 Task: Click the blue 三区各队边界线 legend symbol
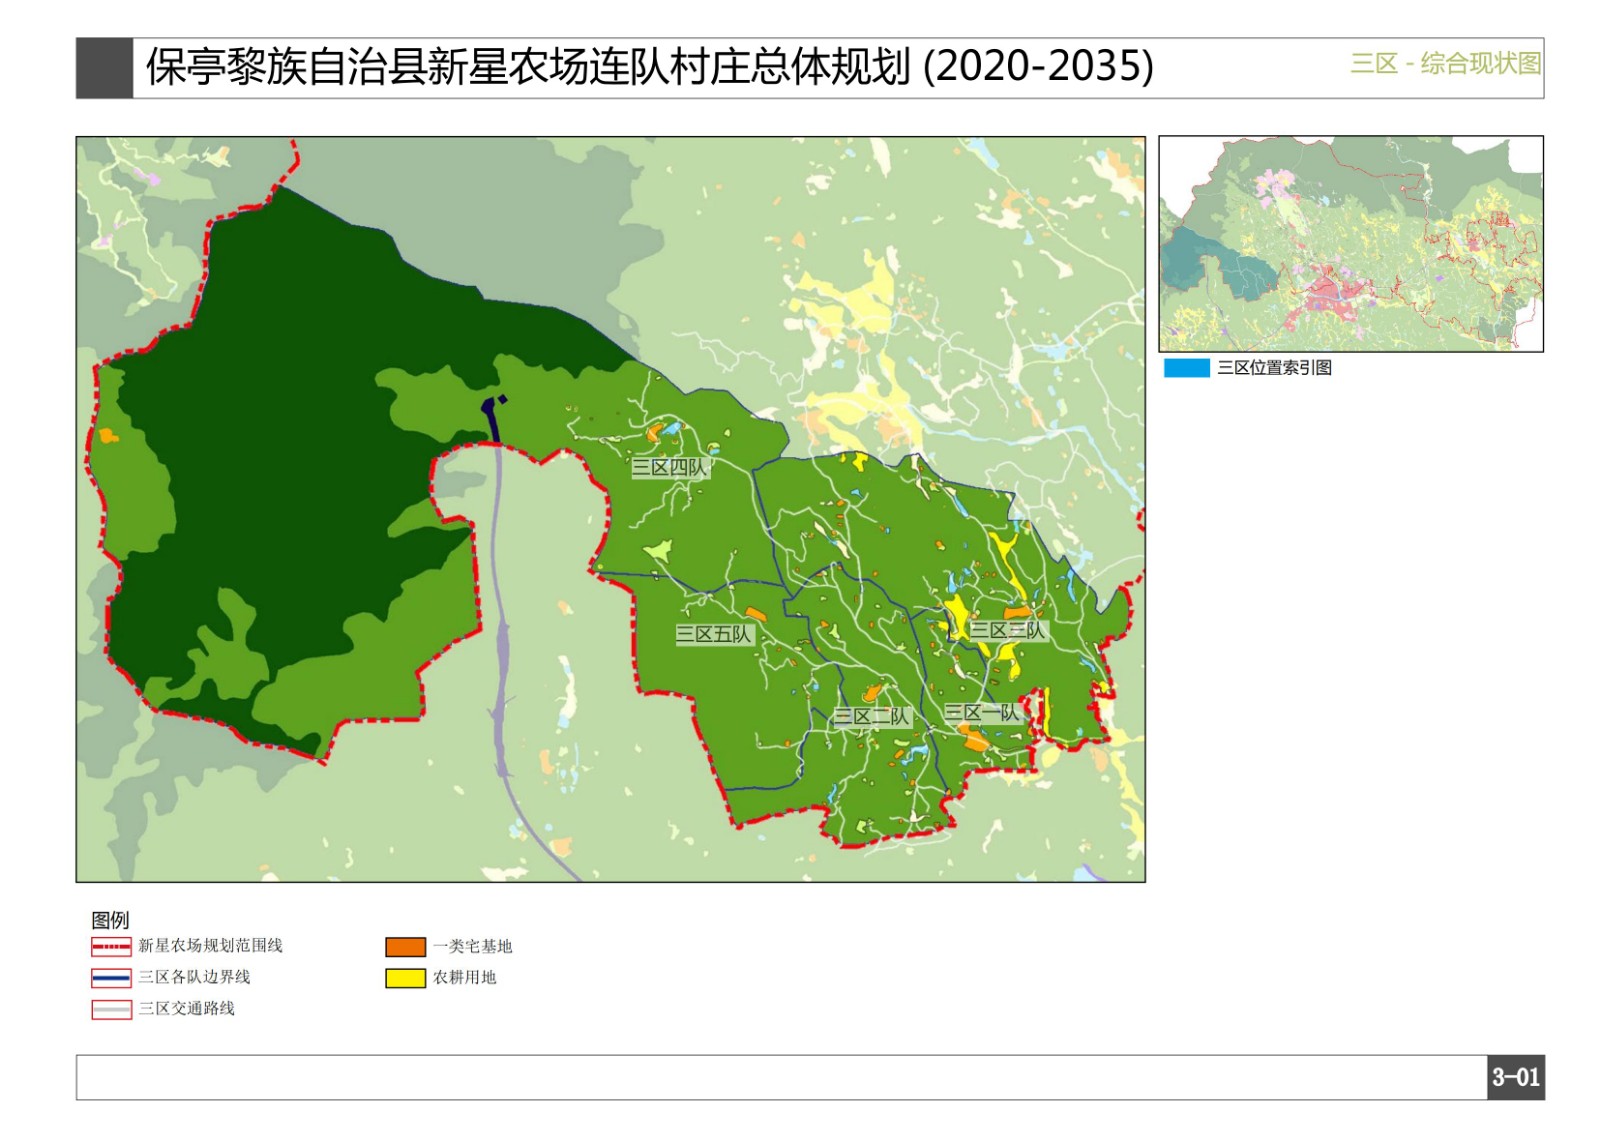111,977
